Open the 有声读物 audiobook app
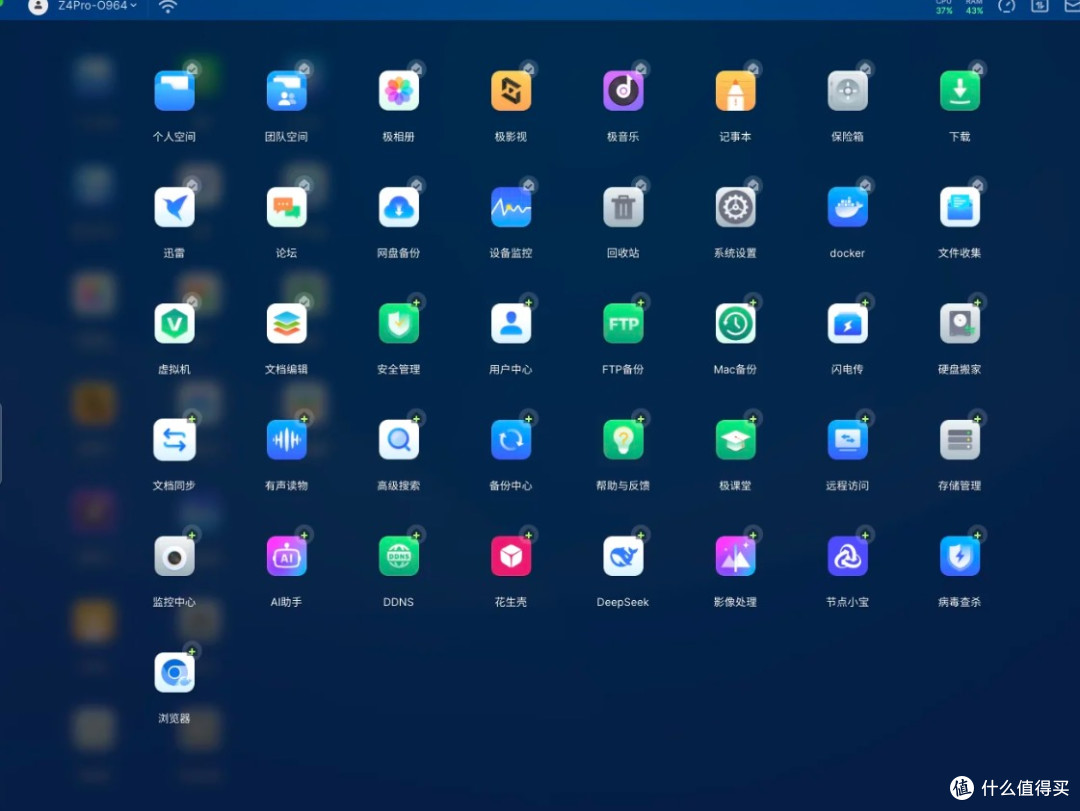 point(287,440)
